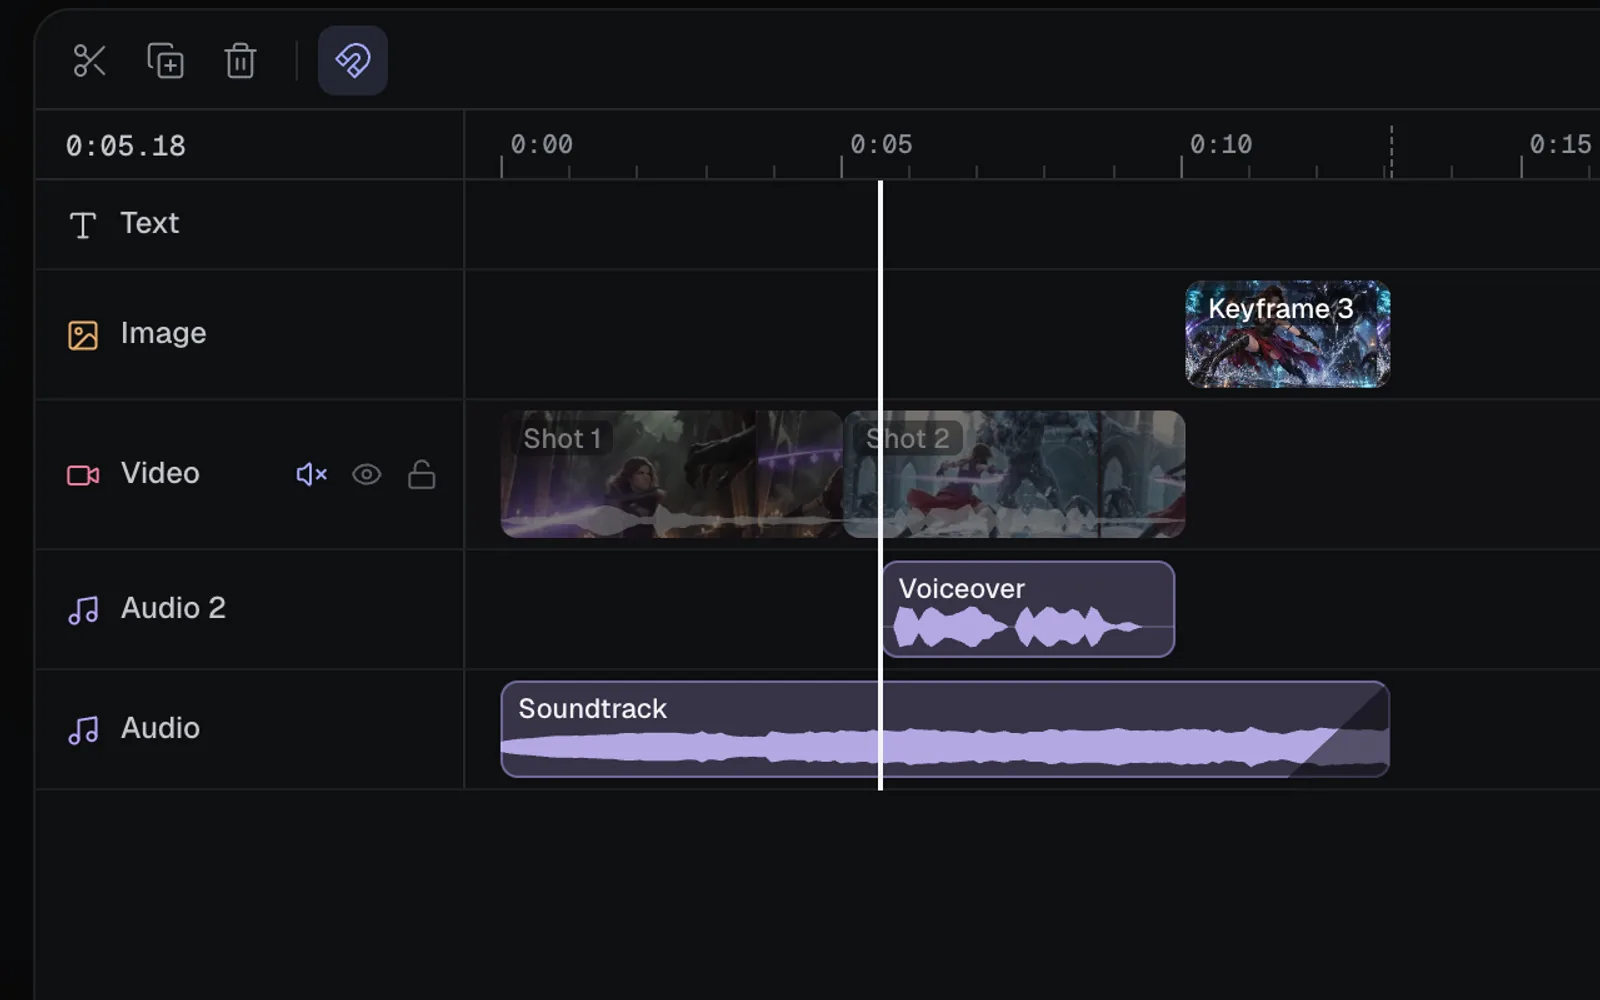The image size is (1600, 1000).
Task: Select the Image track label
Action: click(x=163, y=333)
